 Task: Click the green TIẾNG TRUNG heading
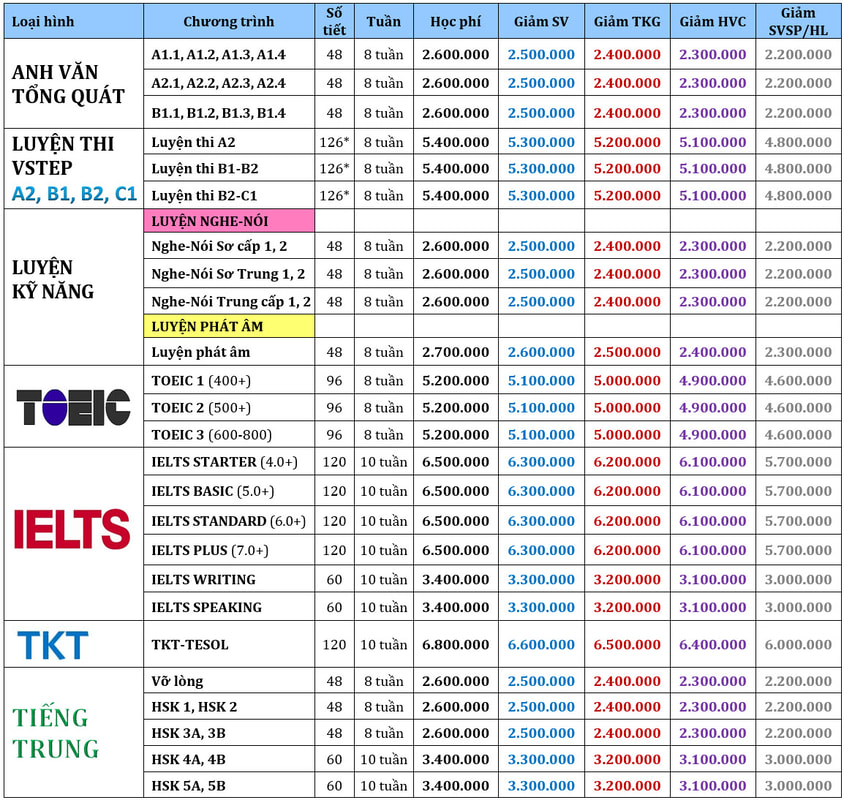pos(56,733)
